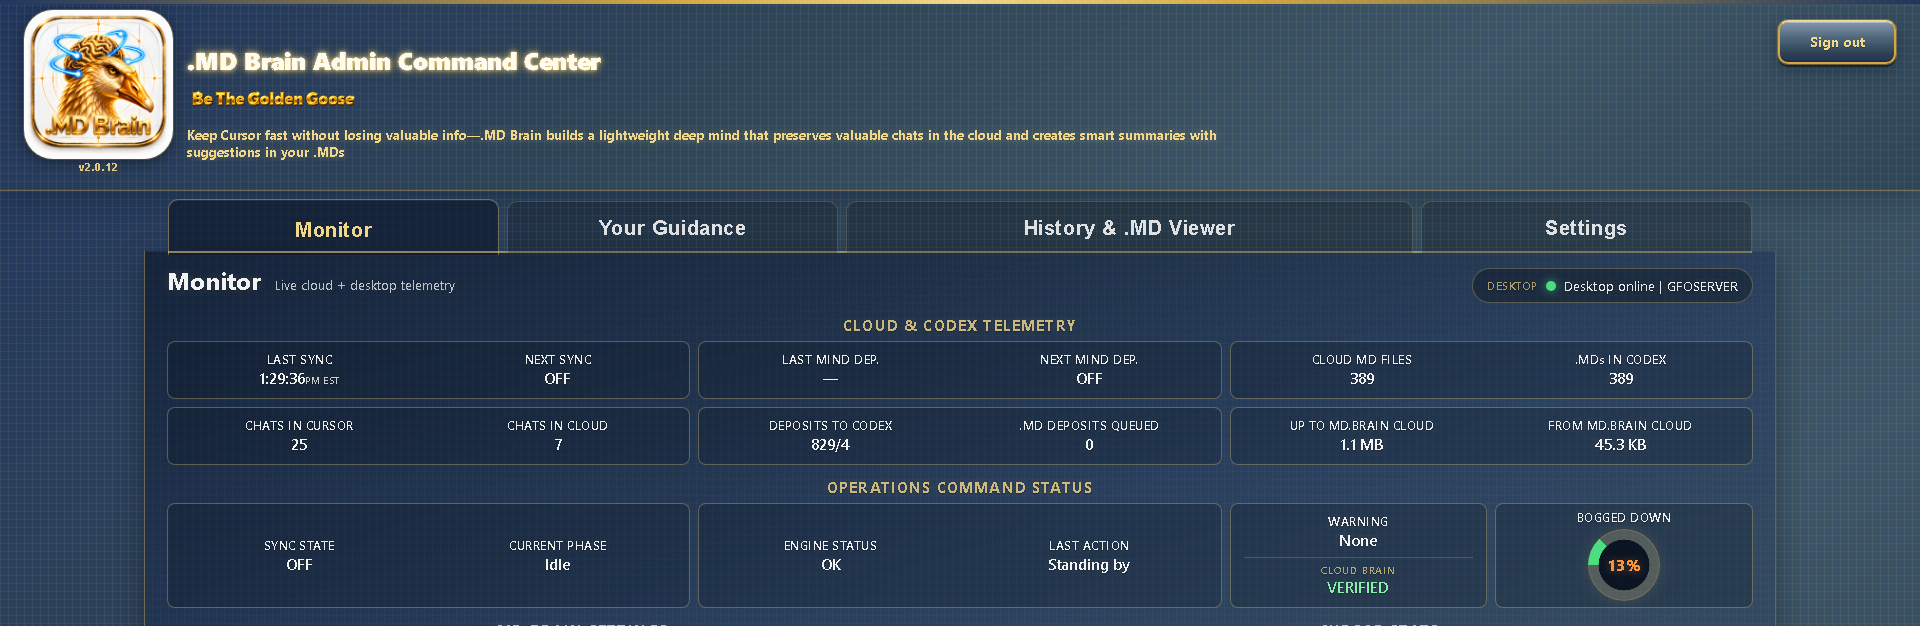Click the Next Sync OFF value
Screen dimensions: 1920x626
(557, 379)
